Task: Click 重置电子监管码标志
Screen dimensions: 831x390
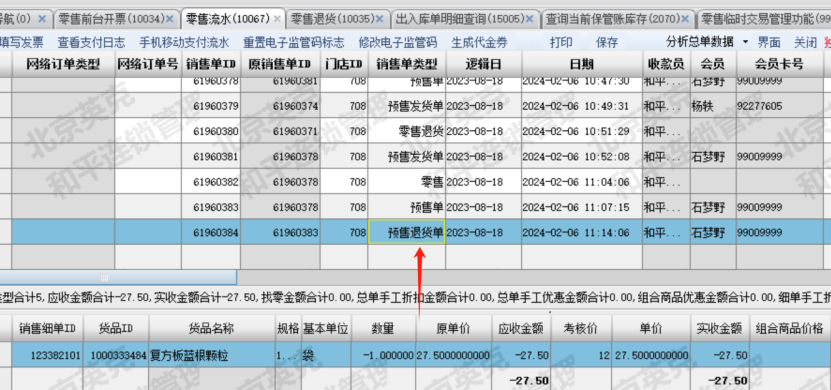Action: pos(294,42)
